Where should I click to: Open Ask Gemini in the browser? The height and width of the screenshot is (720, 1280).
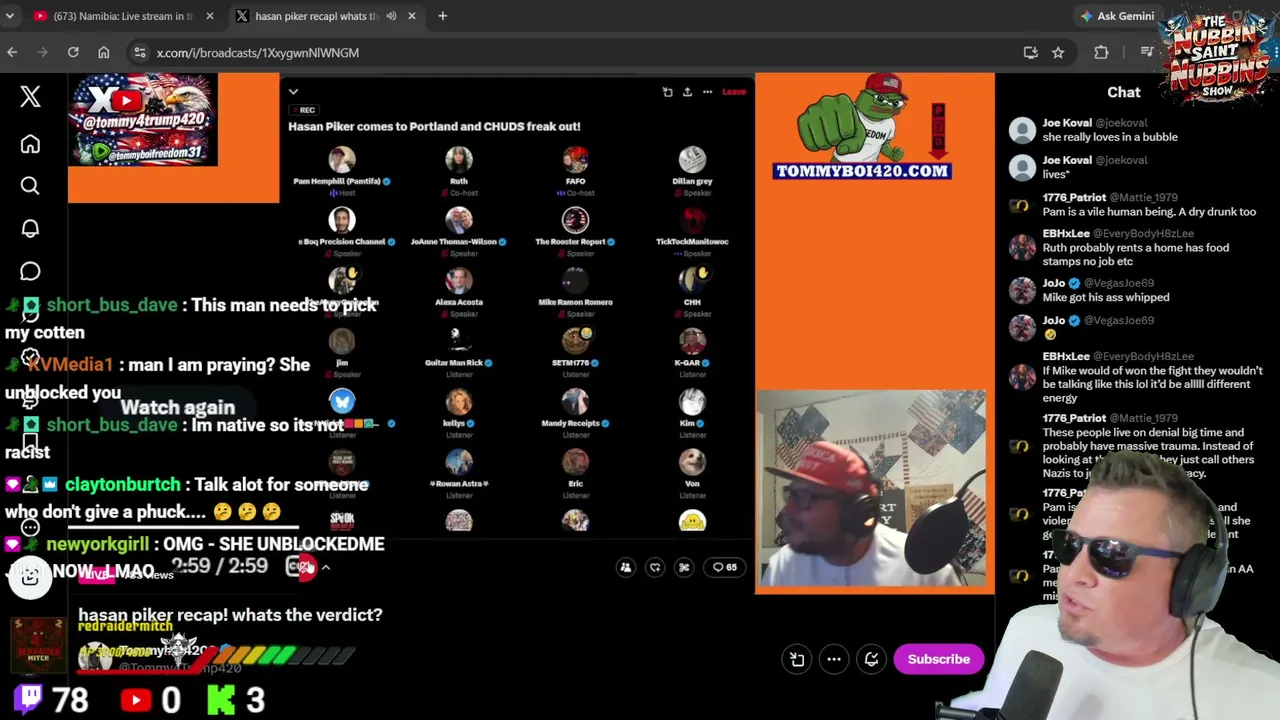1117,16
